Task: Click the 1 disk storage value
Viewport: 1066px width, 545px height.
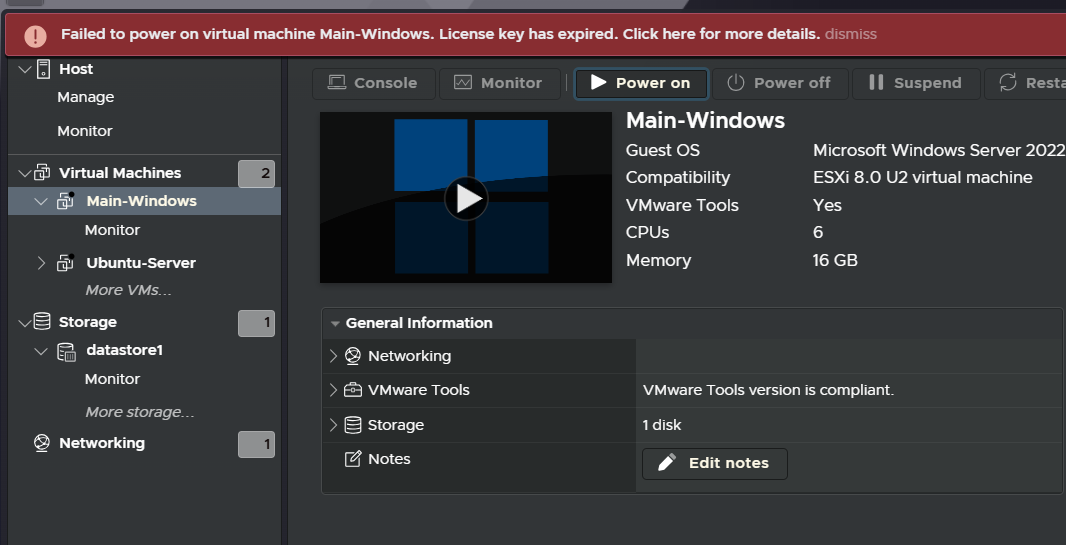Action: [x=661, y=425]
